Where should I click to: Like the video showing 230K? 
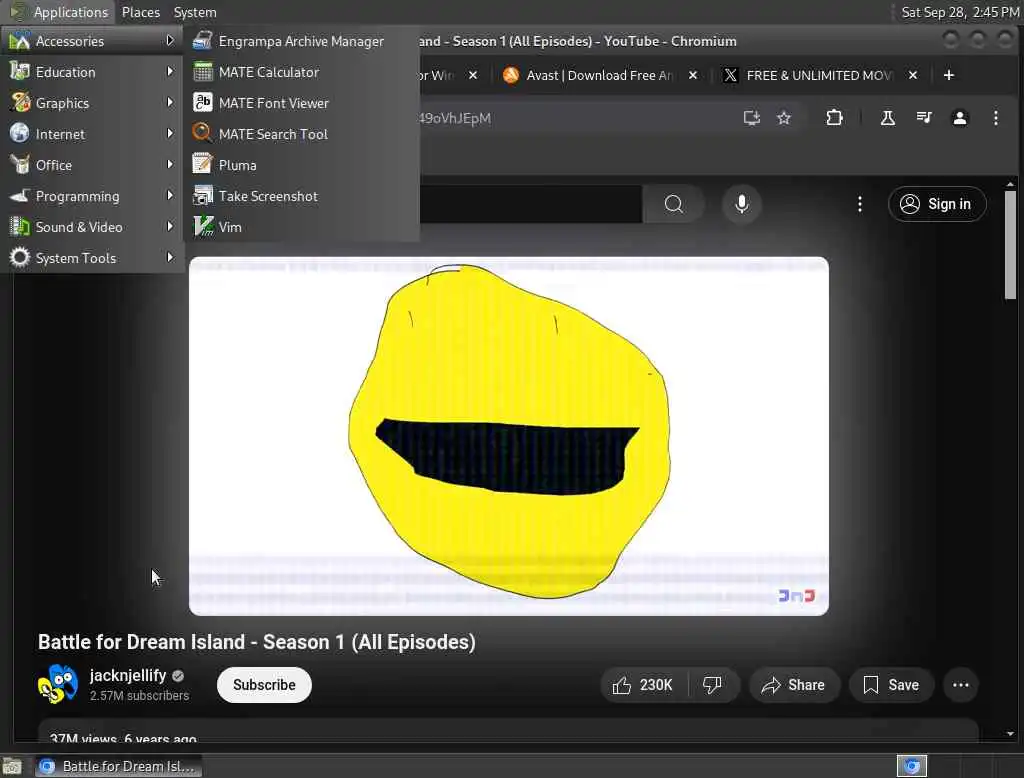(643, 685)
